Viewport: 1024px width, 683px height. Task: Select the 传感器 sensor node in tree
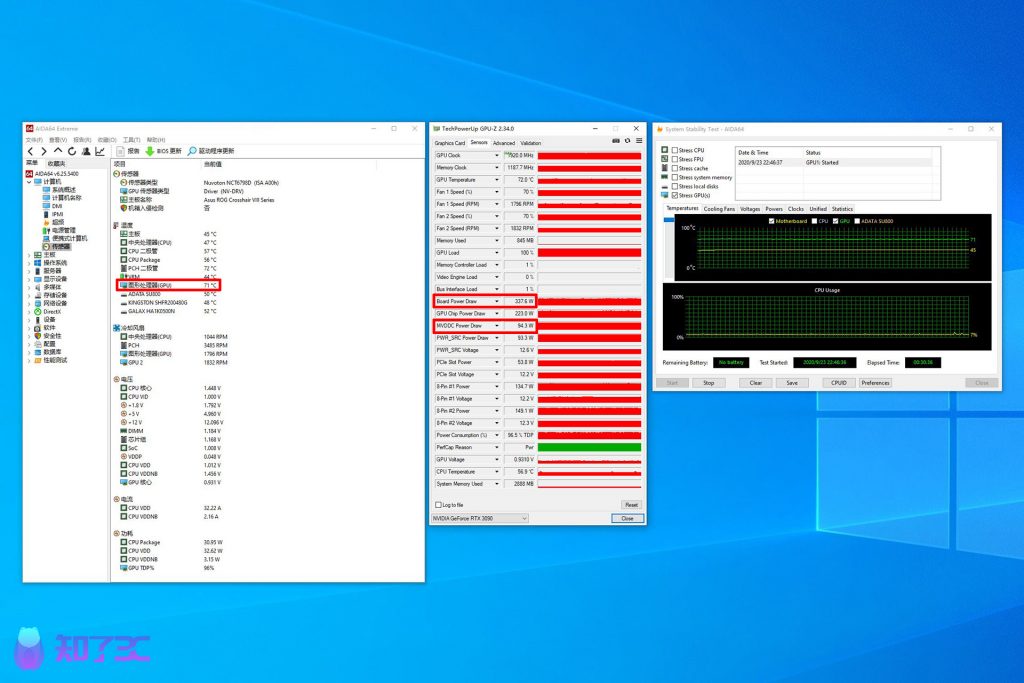[56, 247]
